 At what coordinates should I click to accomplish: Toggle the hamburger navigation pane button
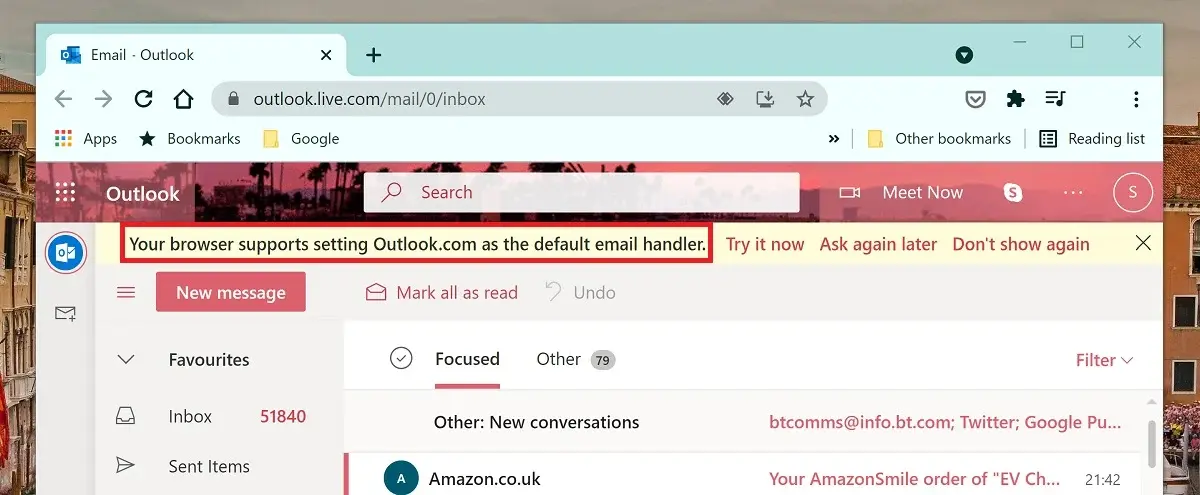pyautogui.click(x=126, y=293)
